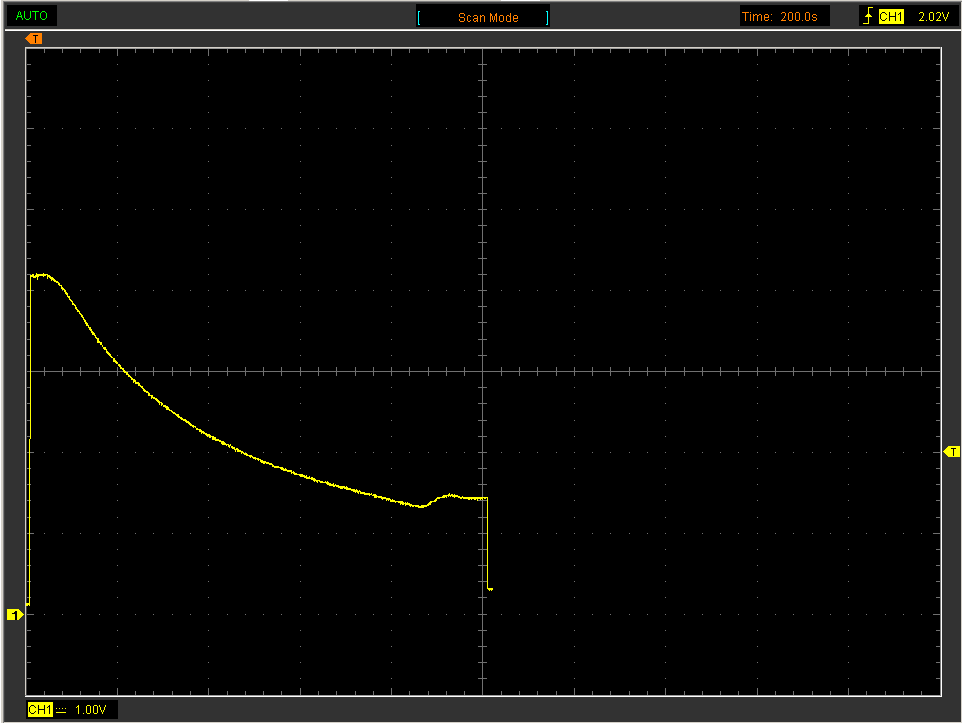Click the CH1 coupling symbol beside scale
The image size is (962, 723).
click(x=61, y=710)
